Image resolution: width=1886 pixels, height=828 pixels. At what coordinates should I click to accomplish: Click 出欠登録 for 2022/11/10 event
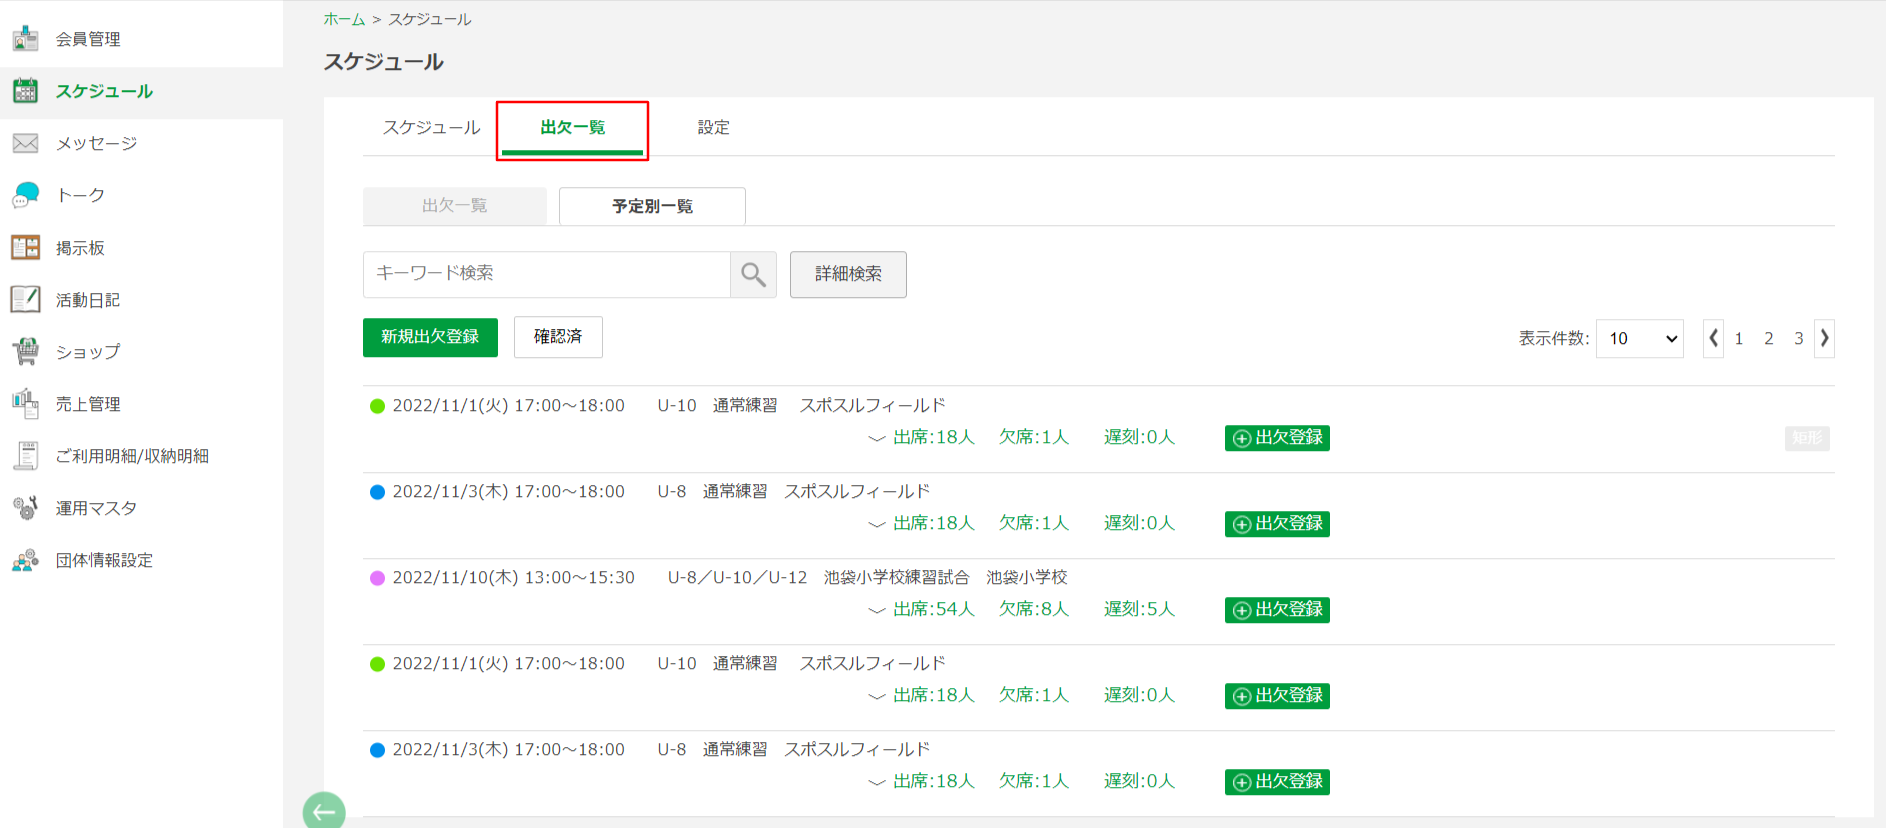coord(1277,610)
